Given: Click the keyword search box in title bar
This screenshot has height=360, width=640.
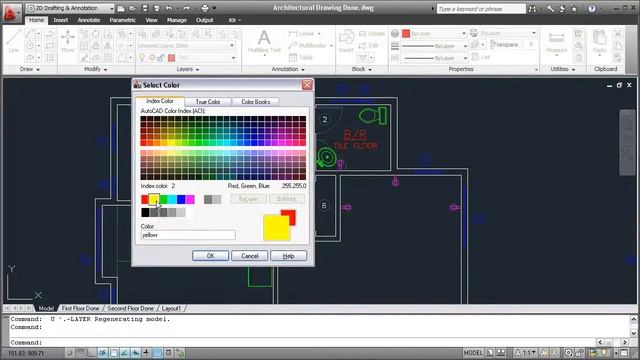Looking at the screenshot, I should coord(481,9).
